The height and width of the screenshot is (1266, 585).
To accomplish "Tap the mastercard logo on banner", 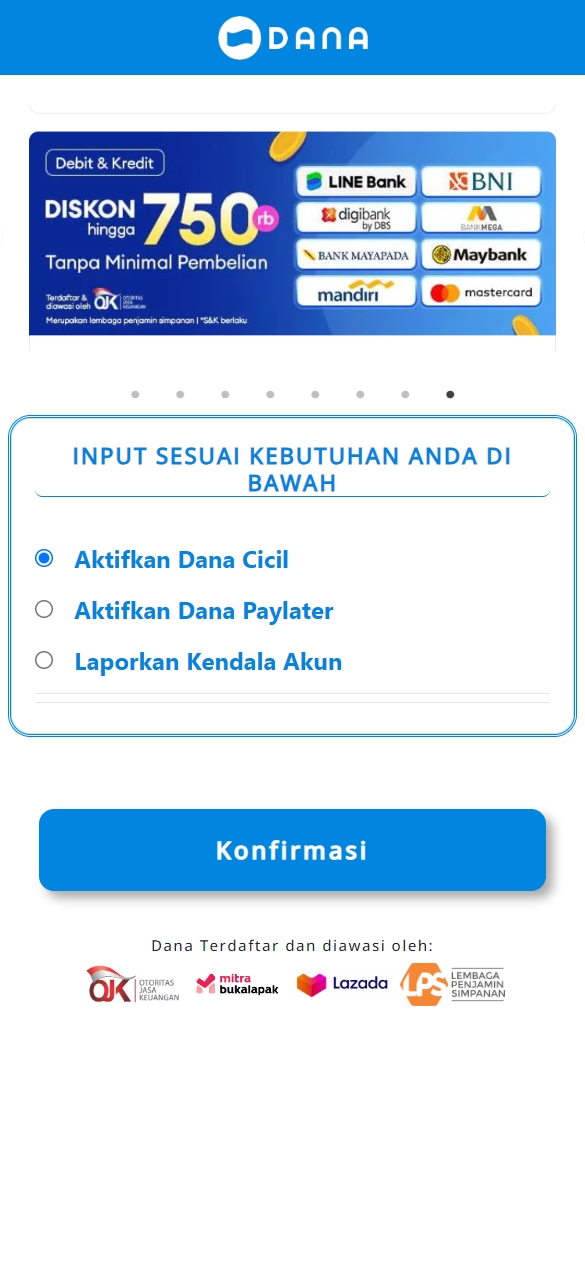I will (x=481, y=292).
